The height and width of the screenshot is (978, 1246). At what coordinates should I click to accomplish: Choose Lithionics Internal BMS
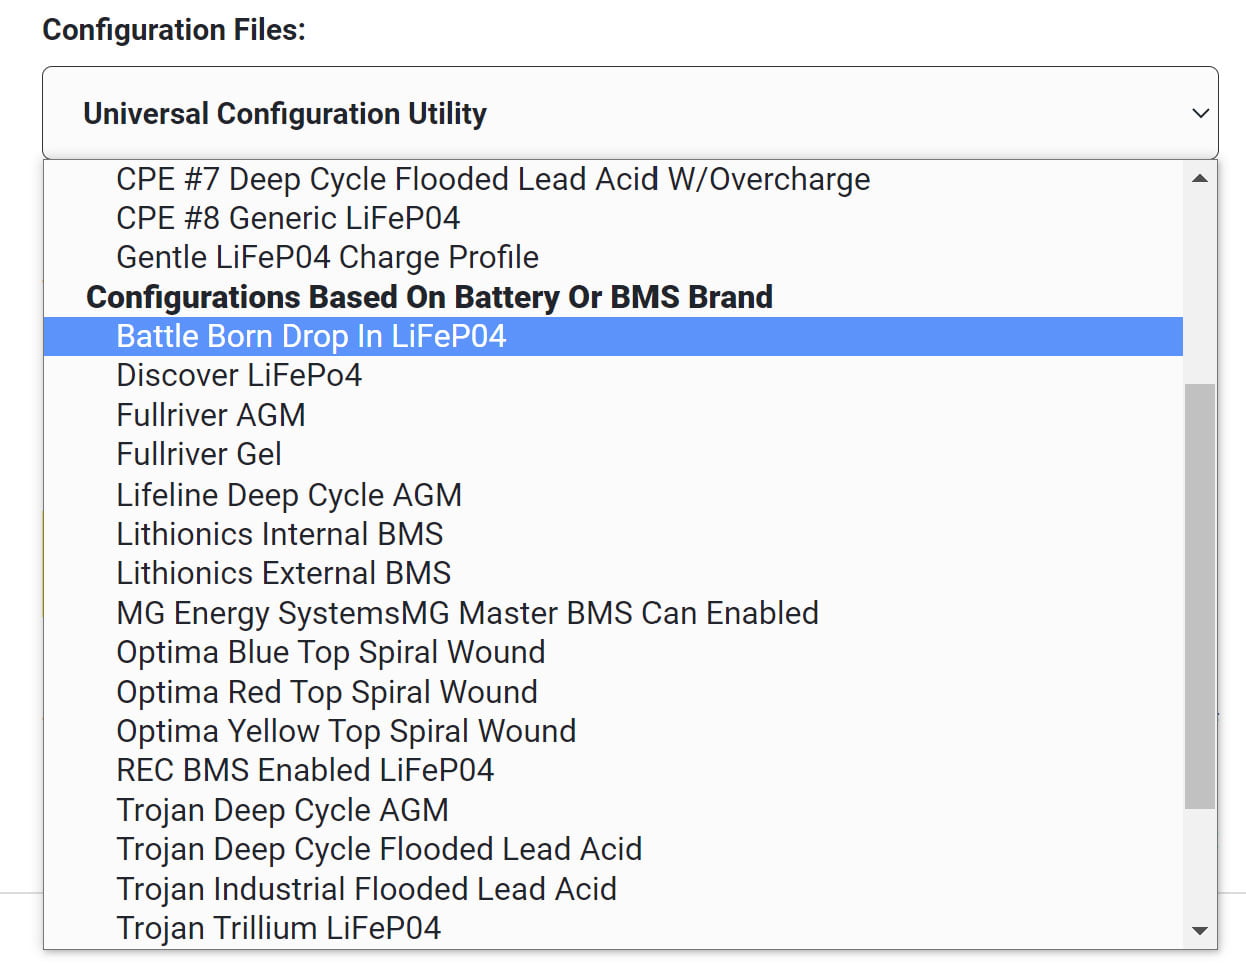click(613, 533)
